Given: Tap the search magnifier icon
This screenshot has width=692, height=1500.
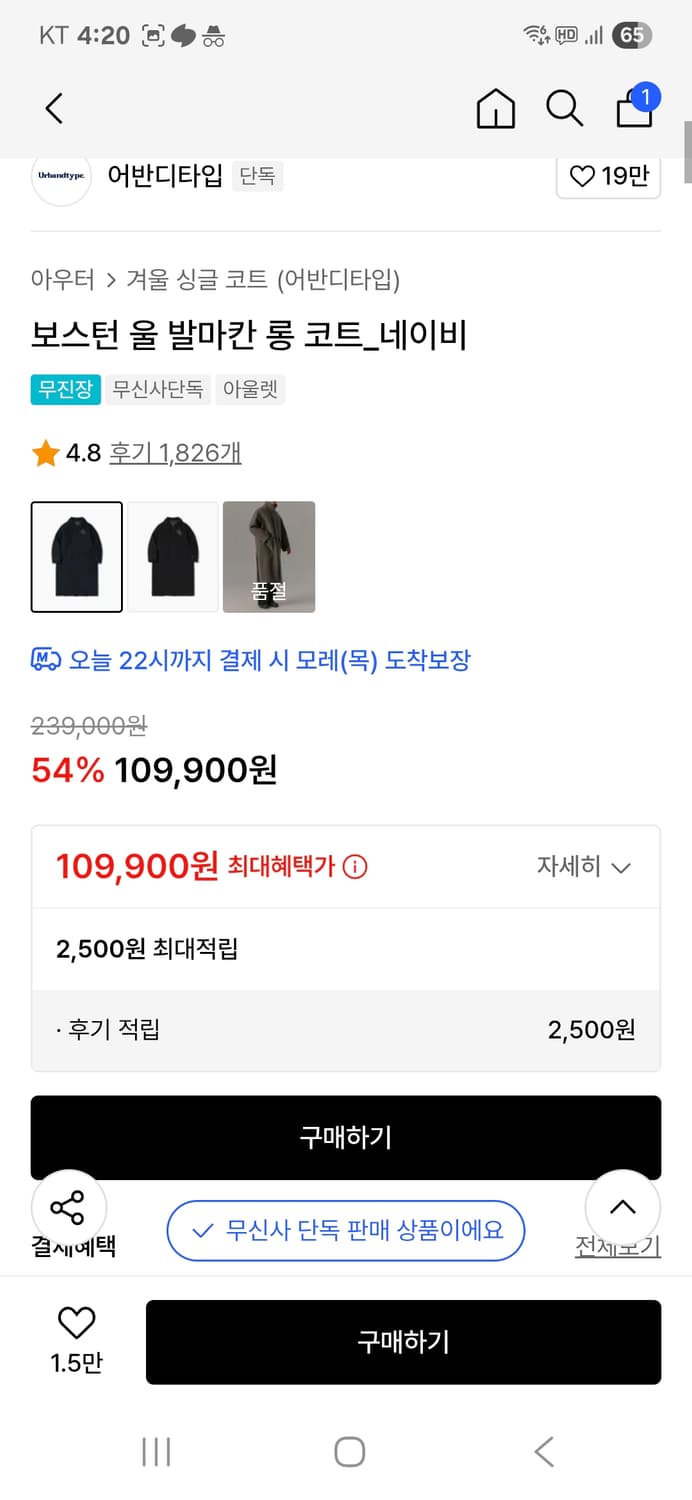Looking at the screenshot, I should click(564, 108).
